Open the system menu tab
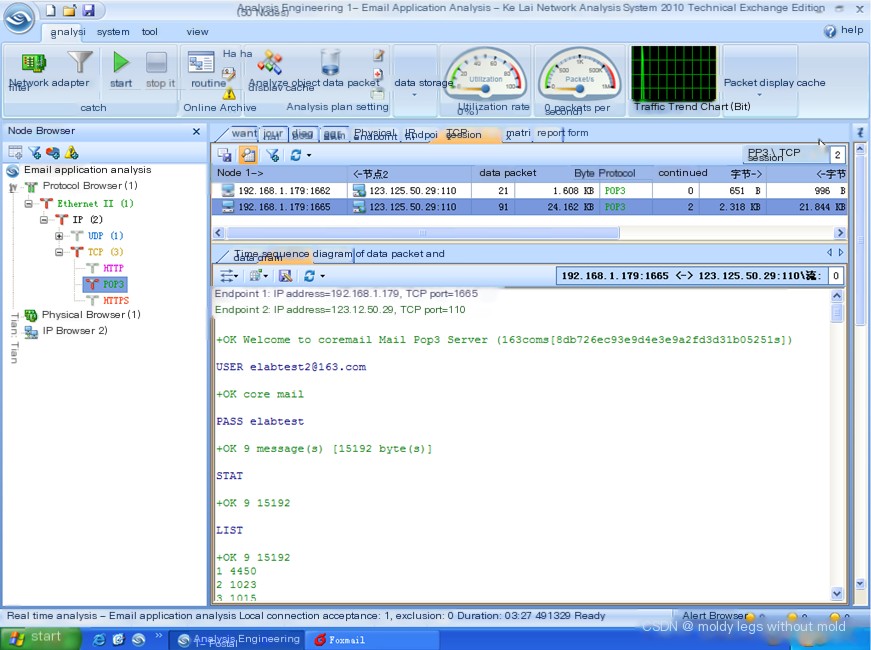The image size is (871, 650). pos(113,31)
